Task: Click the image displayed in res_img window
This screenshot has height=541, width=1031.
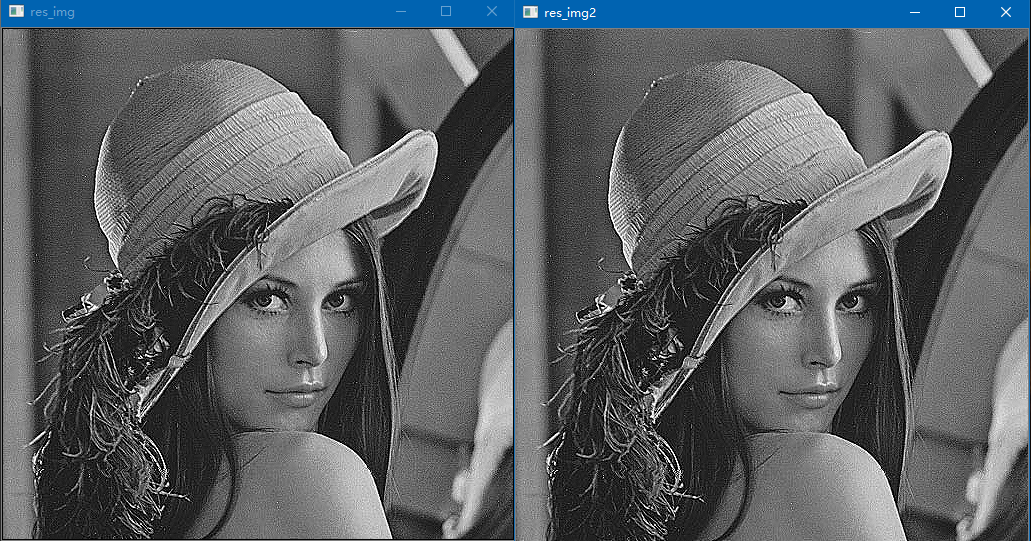Action: click(x=258, y=284)
